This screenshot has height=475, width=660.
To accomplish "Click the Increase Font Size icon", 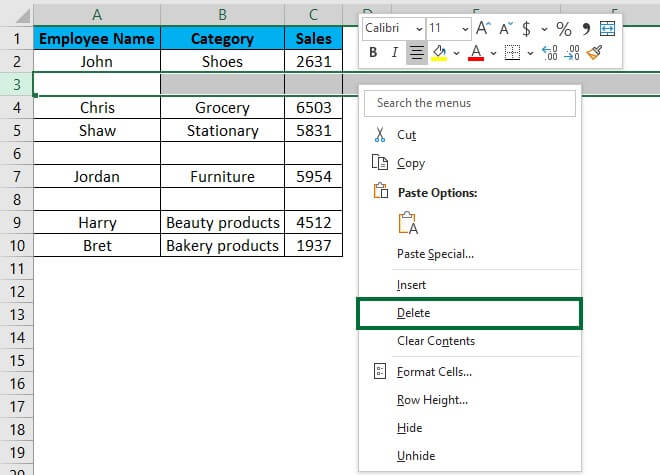I will [x=484, y=28].
